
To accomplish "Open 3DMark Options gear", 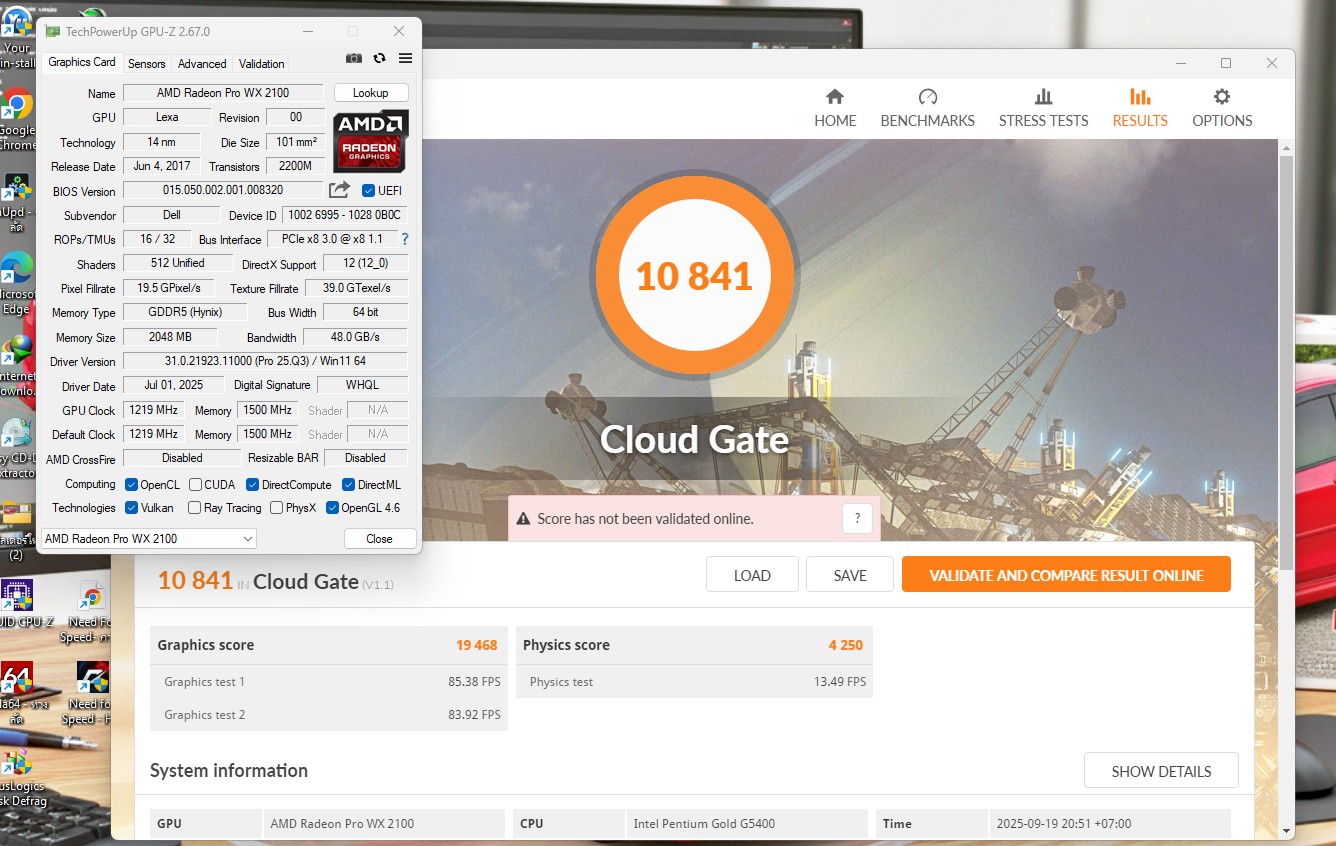I will (1222, 108).
